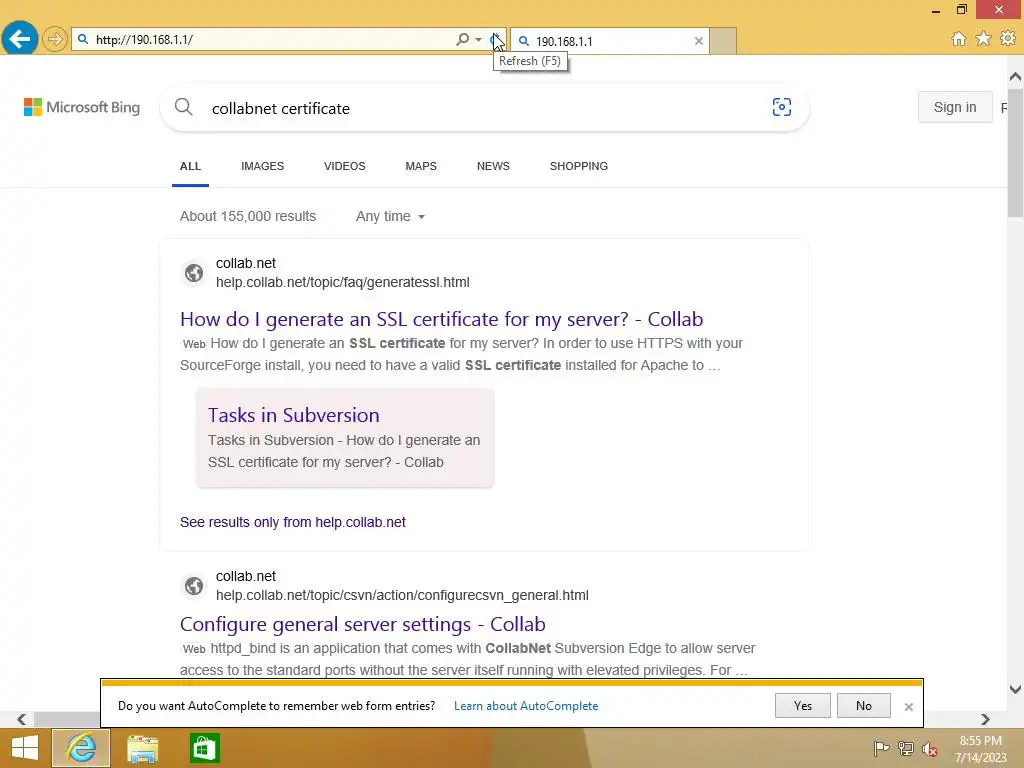Click Yes on AutoComplete prompt
Viewport: 1024px width, 768px height.
click(x=803, y=706)
